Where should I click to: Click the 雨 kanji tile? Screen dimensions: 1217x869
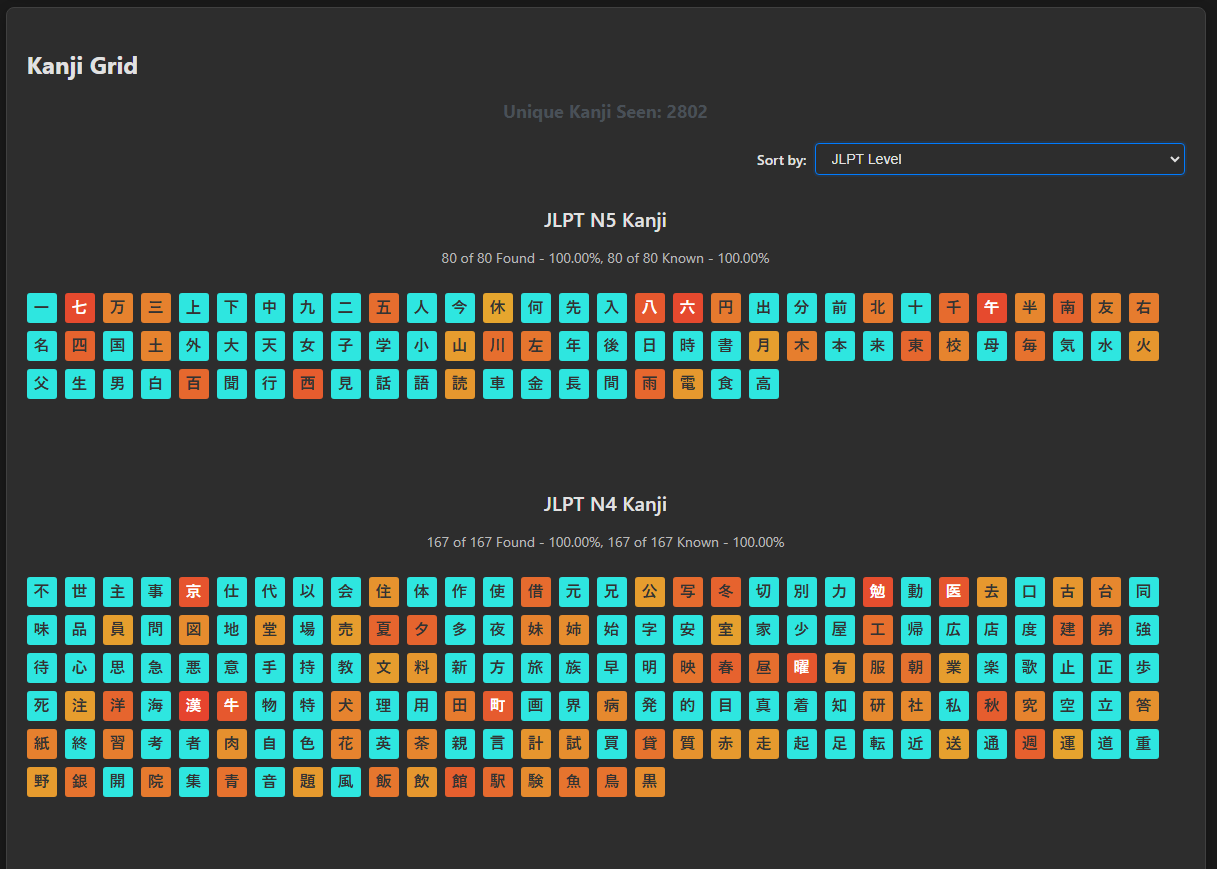tap(650, 384)
